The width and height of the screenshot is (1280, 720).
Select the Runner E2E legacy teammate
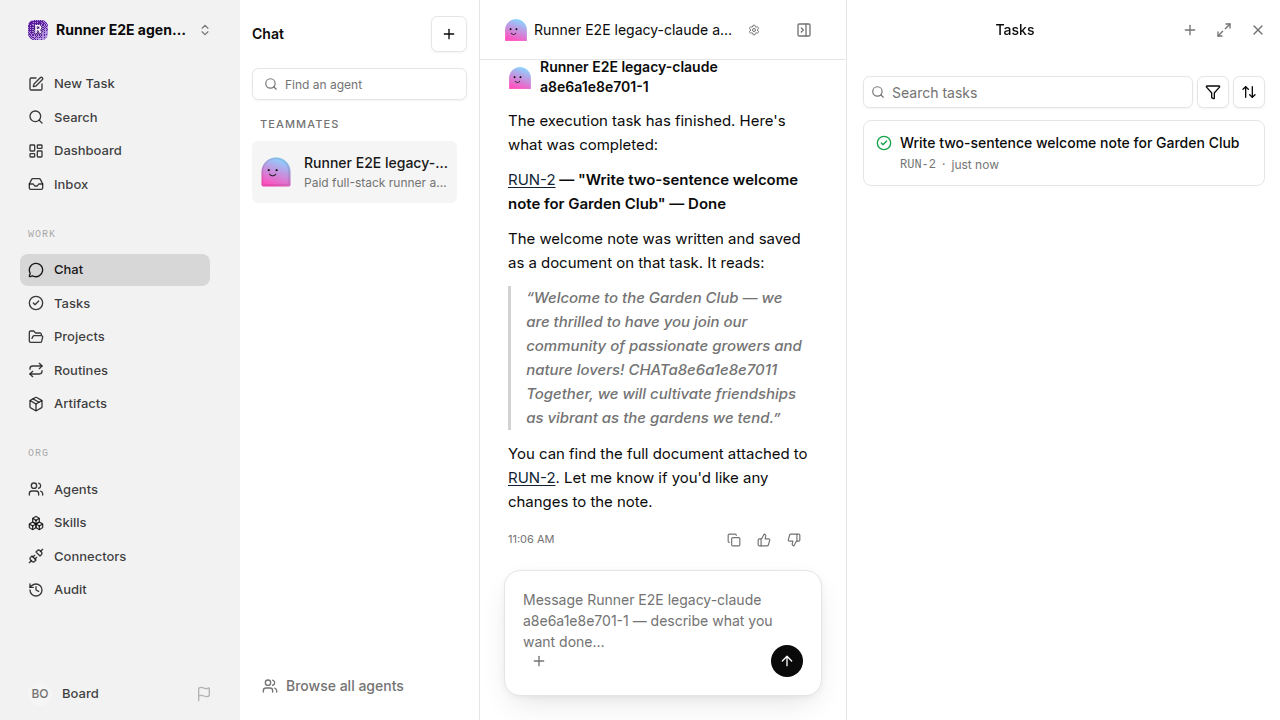coord(354,172)
